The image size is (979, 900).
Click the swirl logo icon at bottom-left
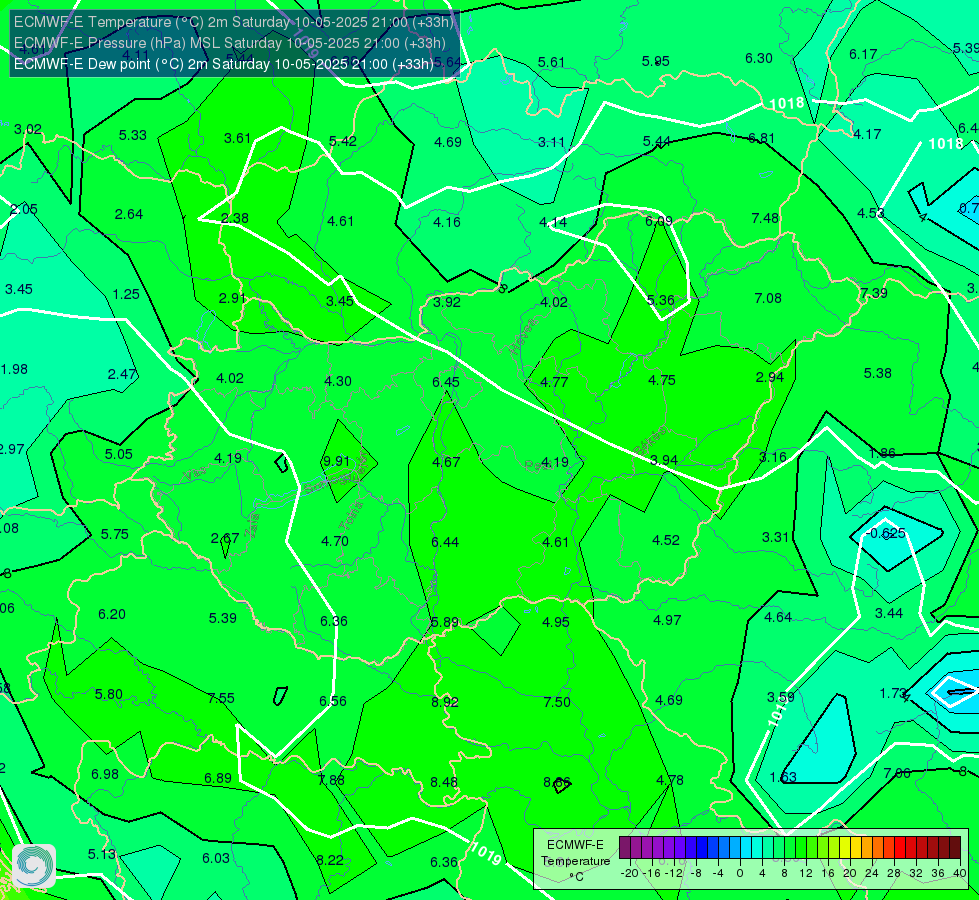34,866
